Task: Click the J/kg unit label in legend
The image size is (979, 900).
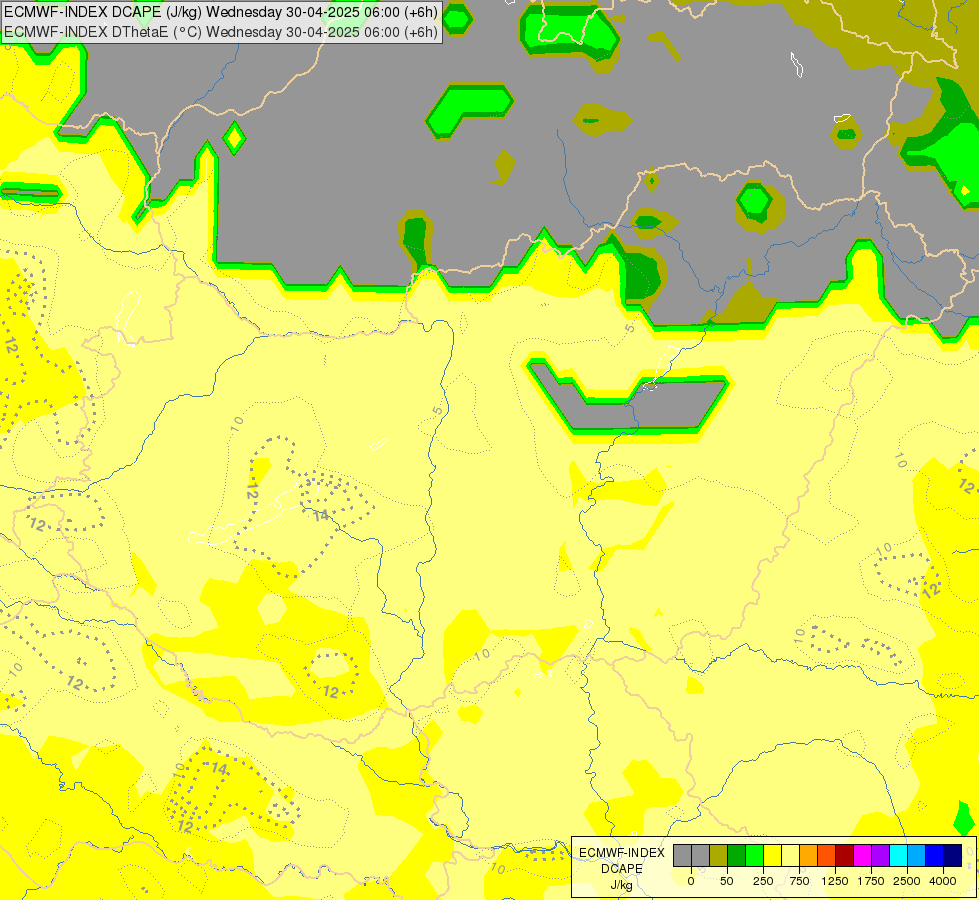Action: click(622, 885)
